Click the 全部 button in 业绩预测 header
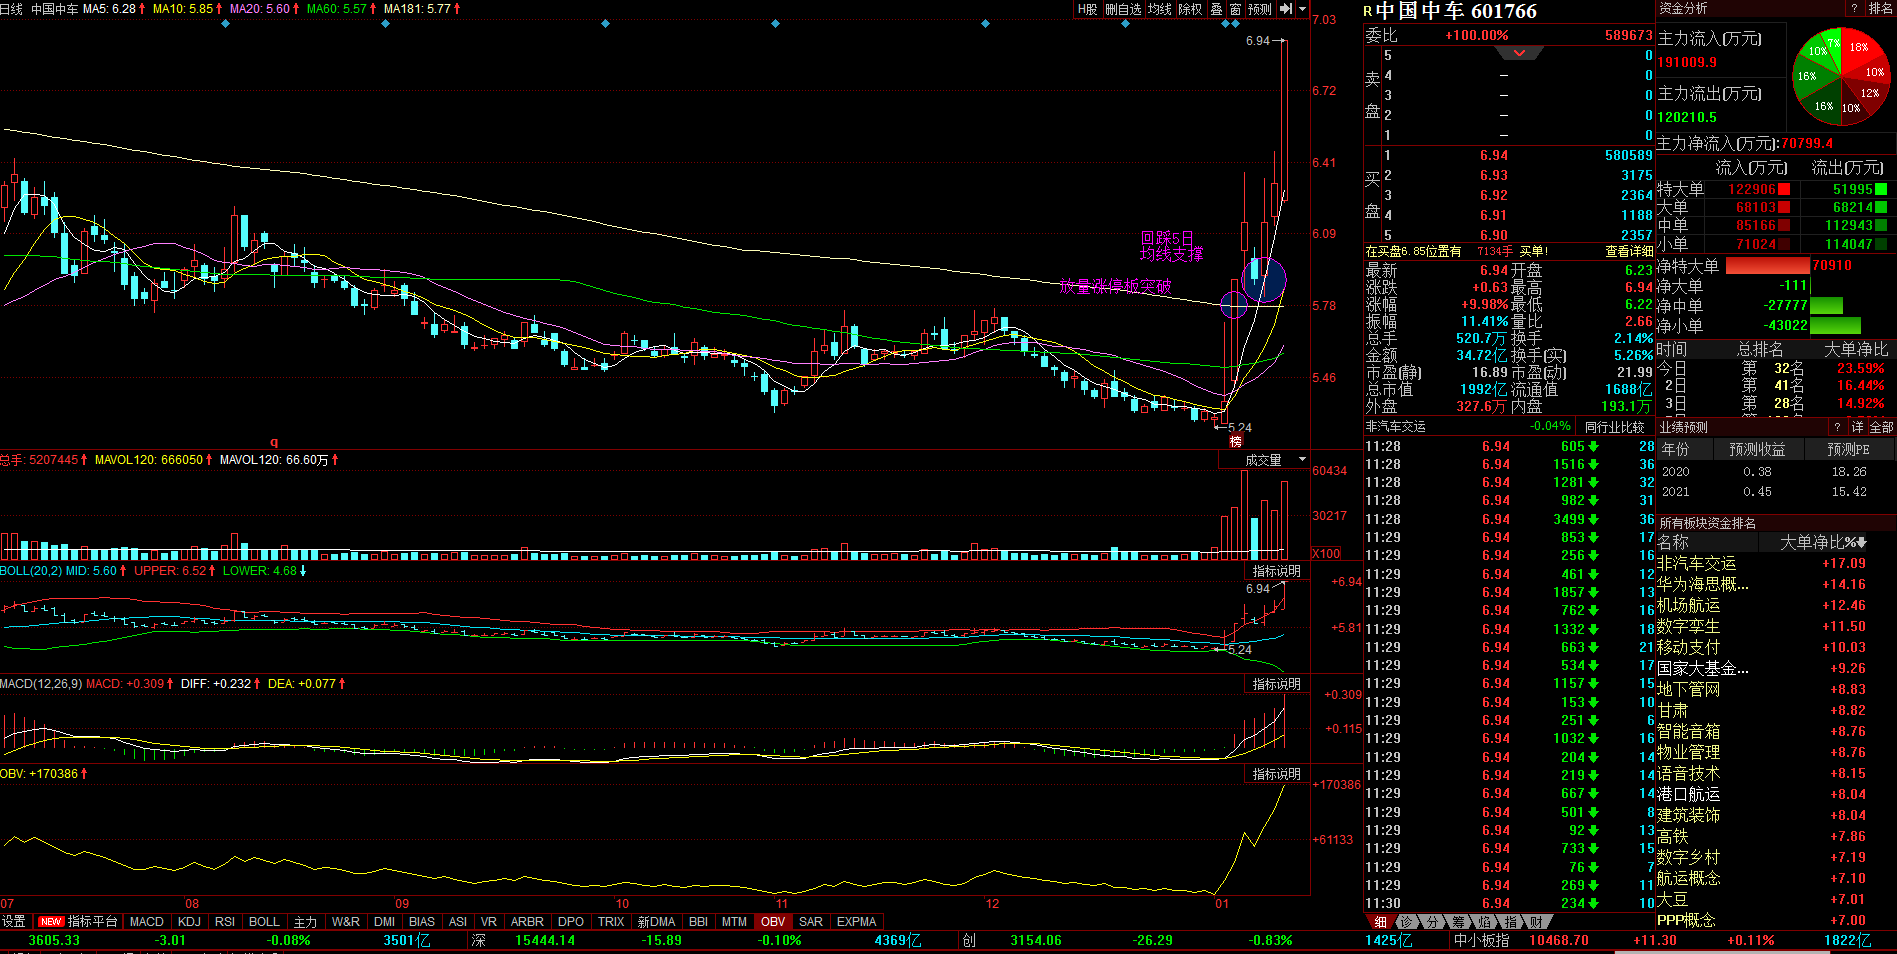 pyautogui.click(x=1881, y=427)
